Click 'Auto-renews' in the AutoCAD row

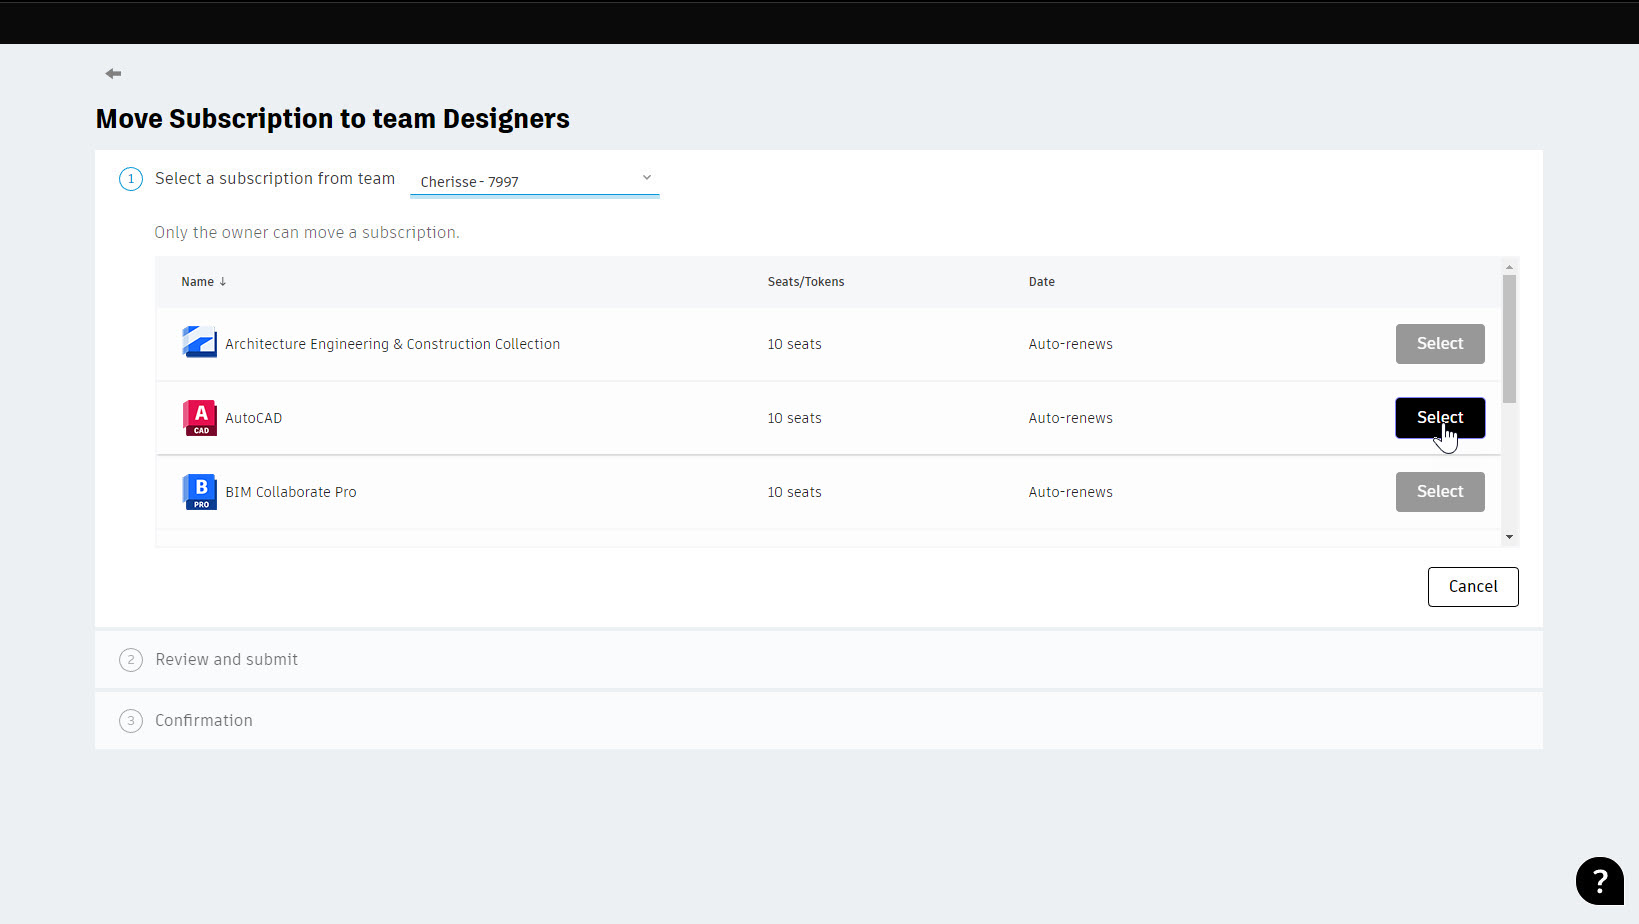click(x=1070, y=418)
